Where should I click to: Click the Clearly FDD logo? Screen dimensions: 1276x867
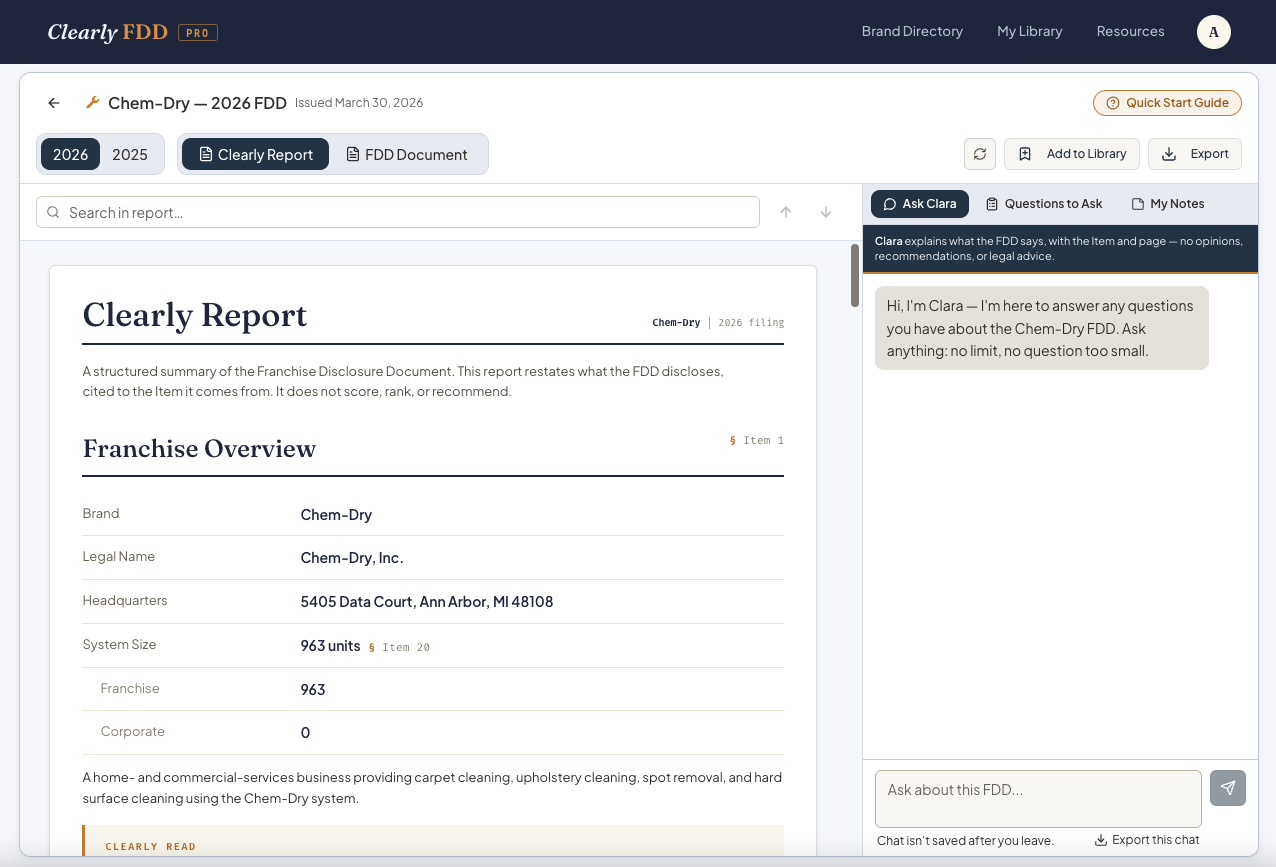coord(109,32)
